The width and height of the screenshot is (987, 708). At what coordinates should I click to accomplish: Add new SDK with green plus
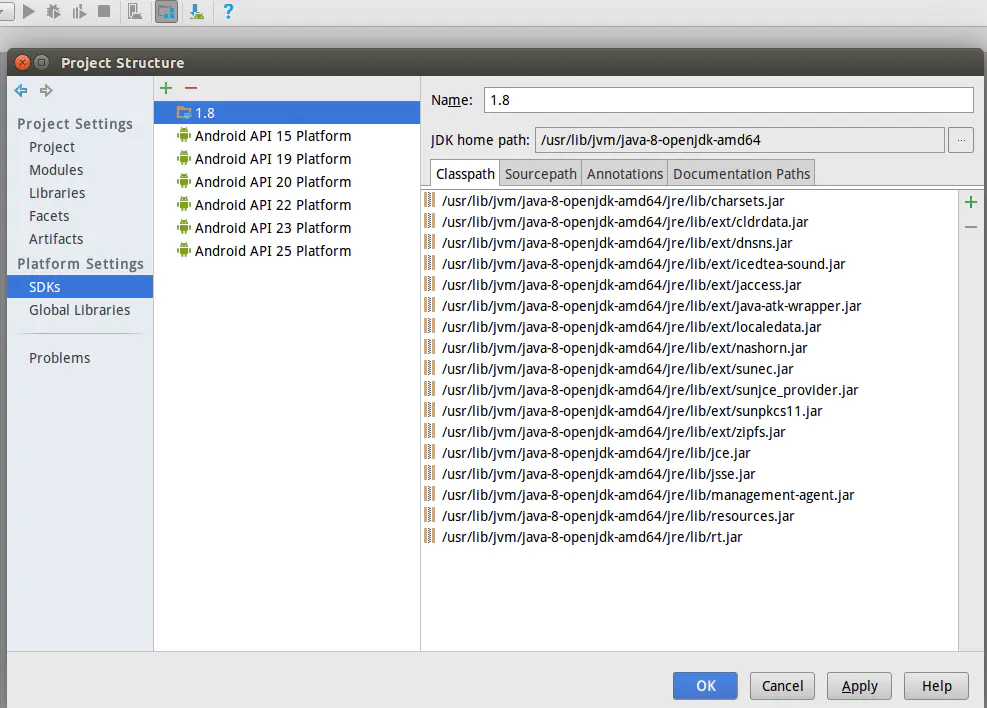pos(166,88)
